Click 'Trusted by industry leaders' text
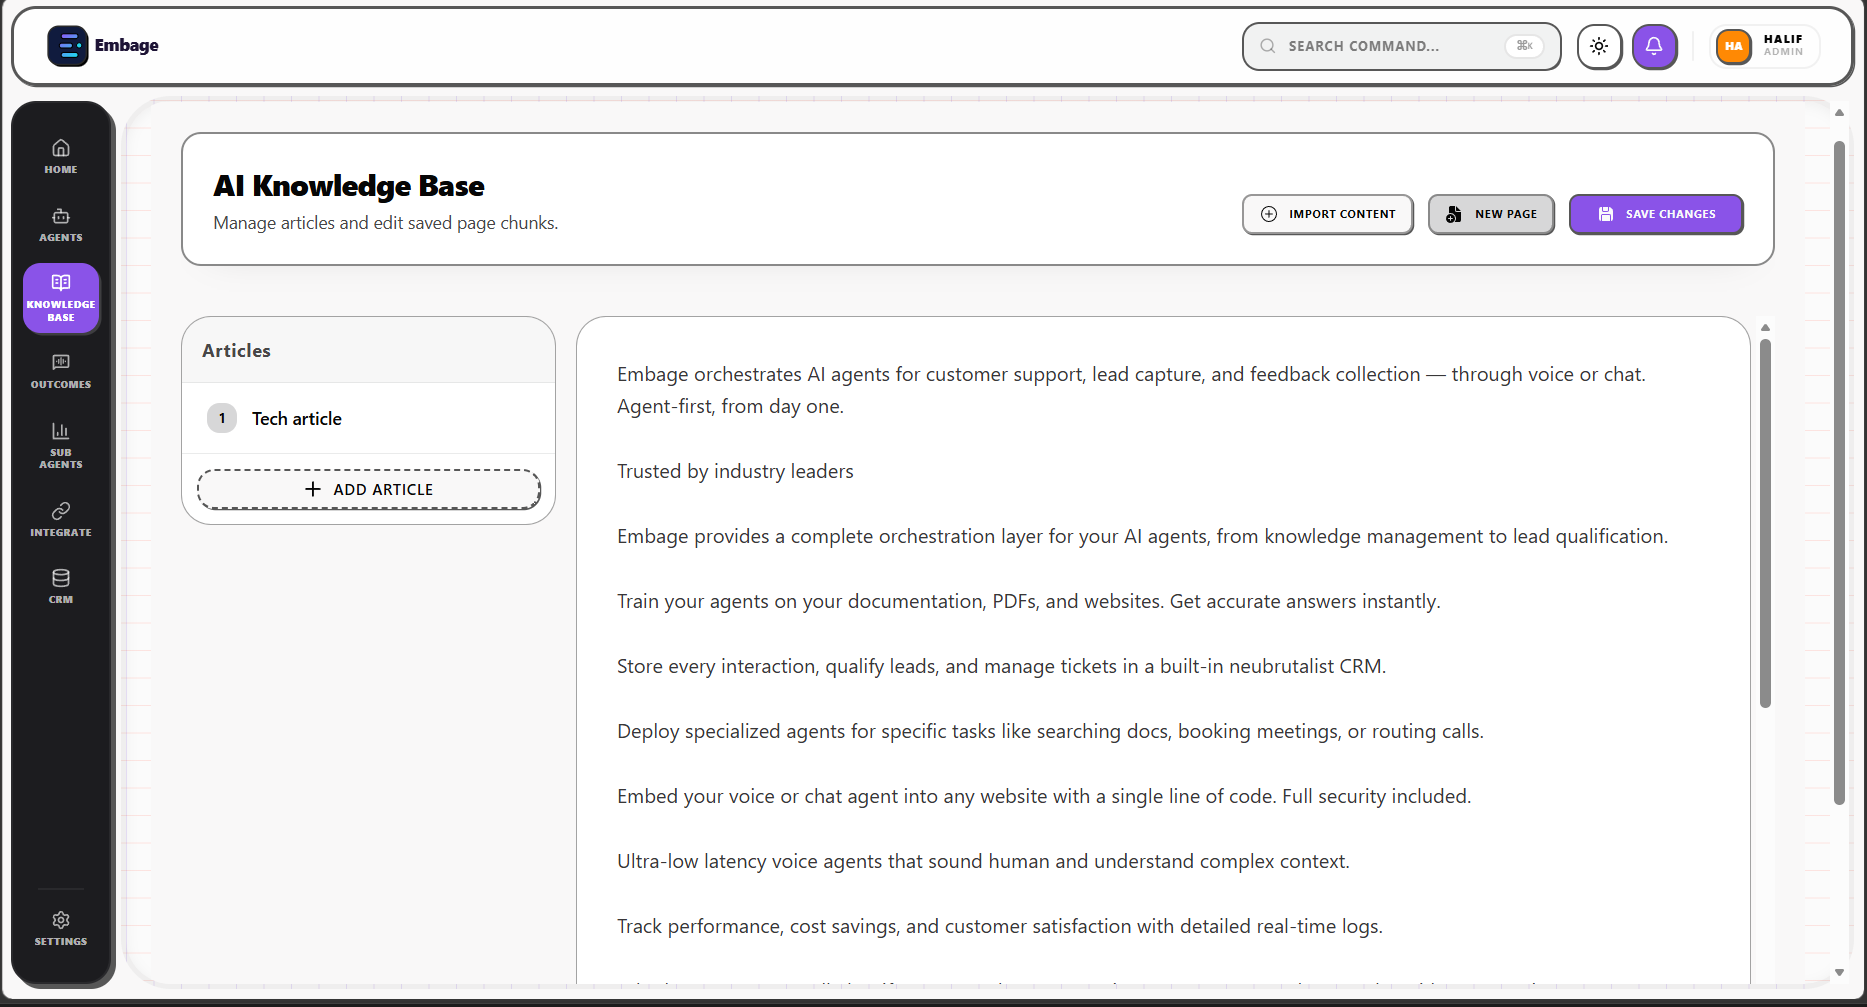Screen dimensions: 1867x1007 point(735,471)
